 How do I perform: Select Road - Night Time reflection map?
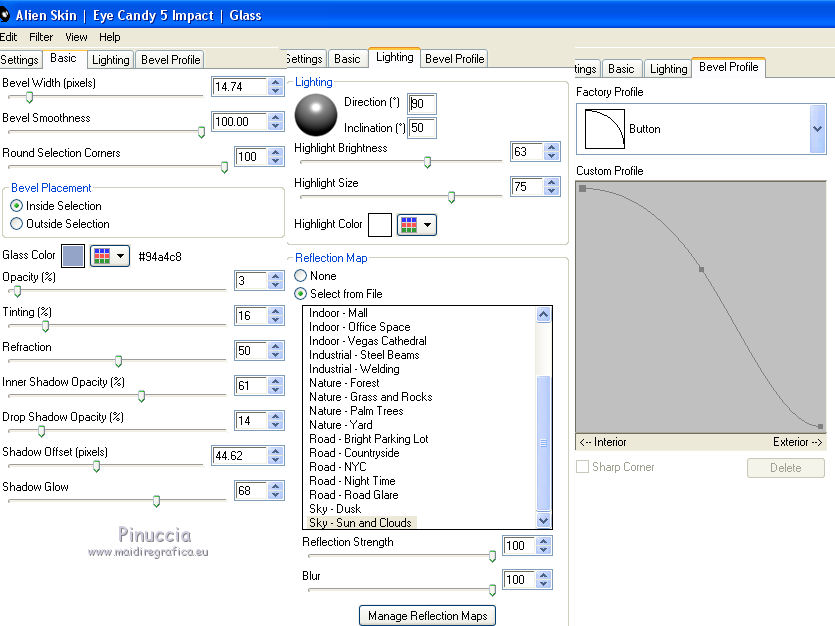(352, 481)
